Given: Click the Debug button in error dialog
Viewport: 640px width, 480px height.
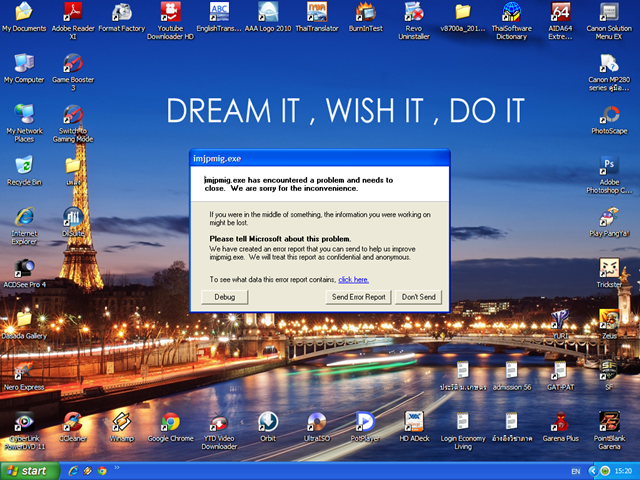Looking at the screenshot, I should [224, 297].
